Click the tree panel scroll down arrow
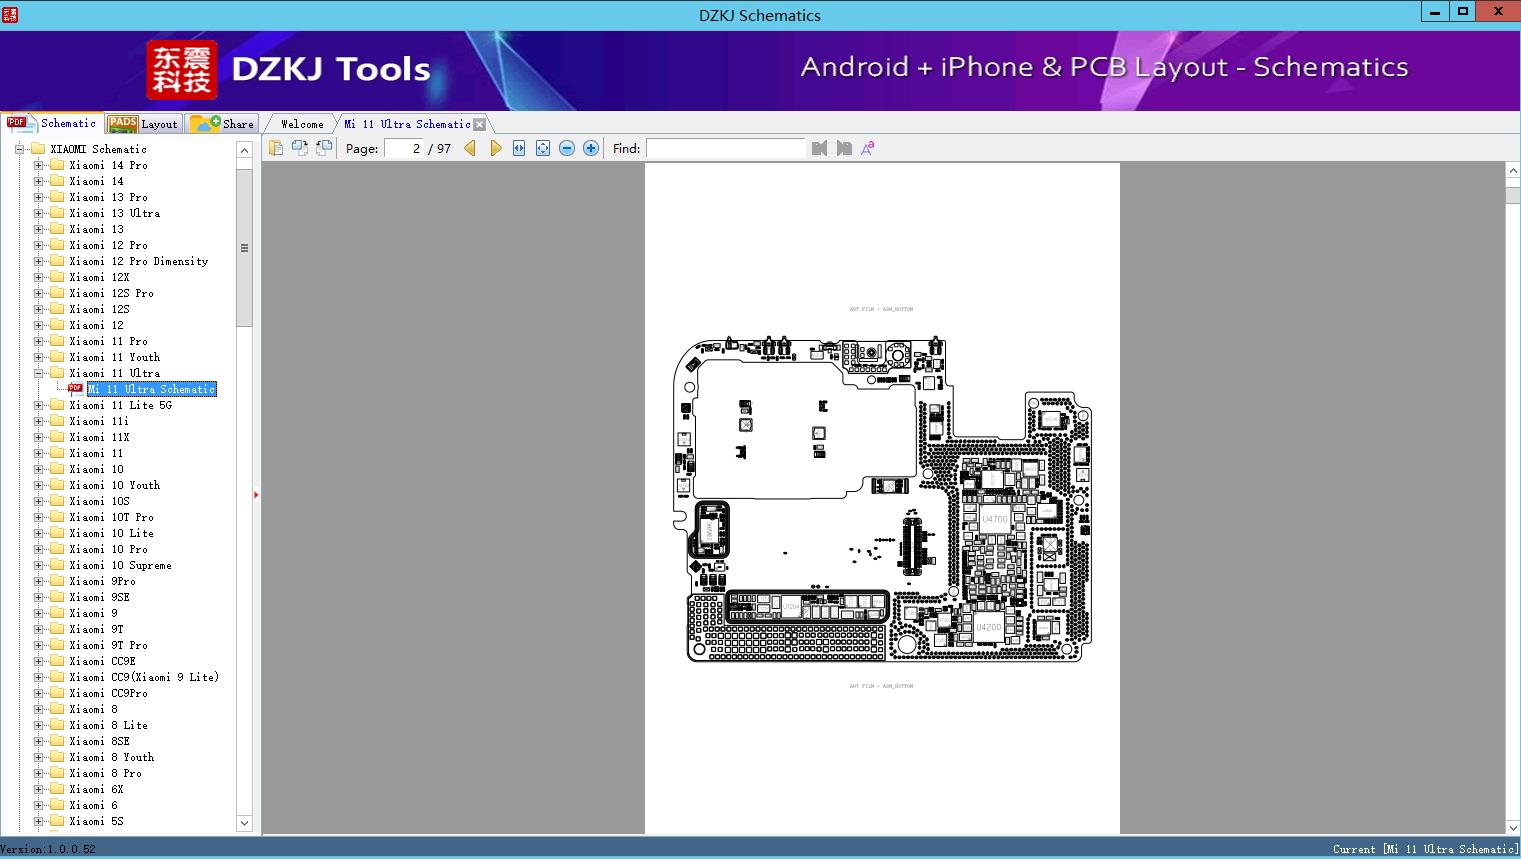1521x859 pixels. coord(244,823)
